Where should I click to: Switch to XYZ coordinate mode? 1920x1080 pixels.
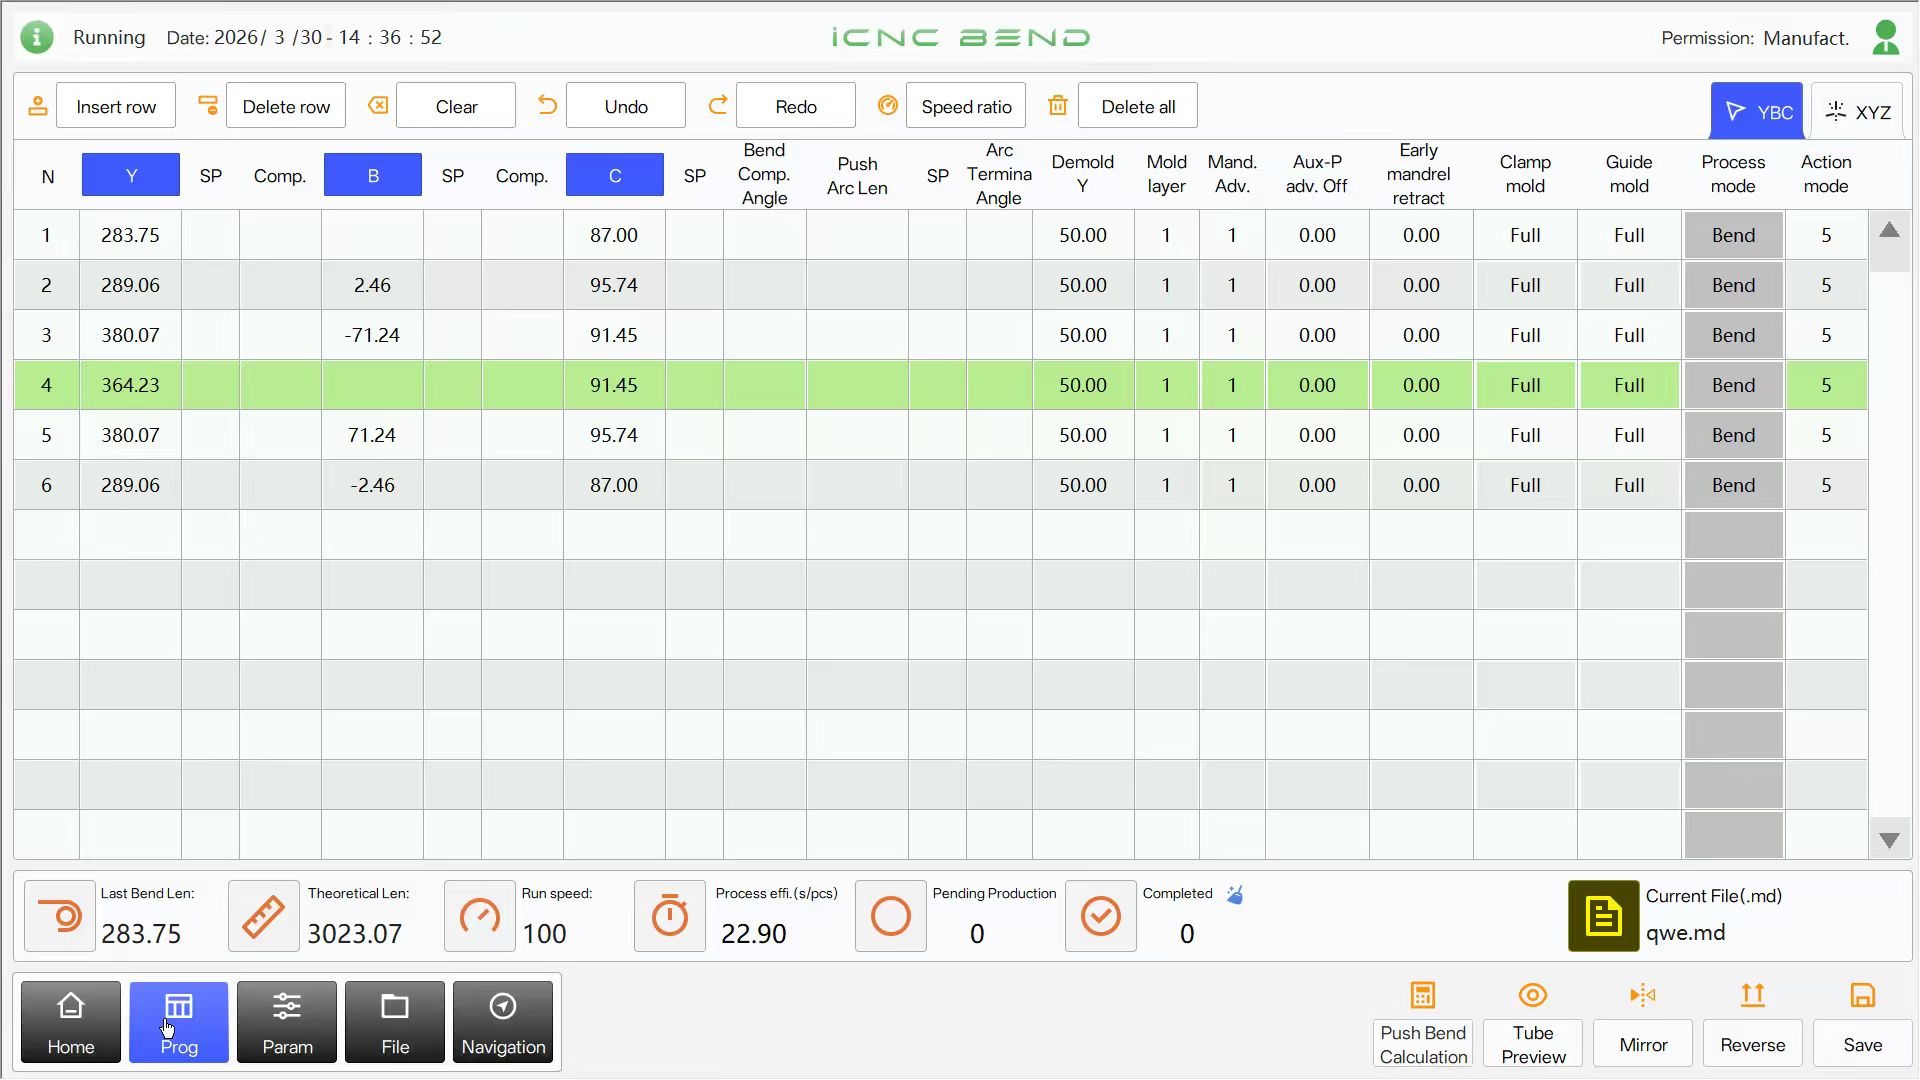(x=1858, y=111)
